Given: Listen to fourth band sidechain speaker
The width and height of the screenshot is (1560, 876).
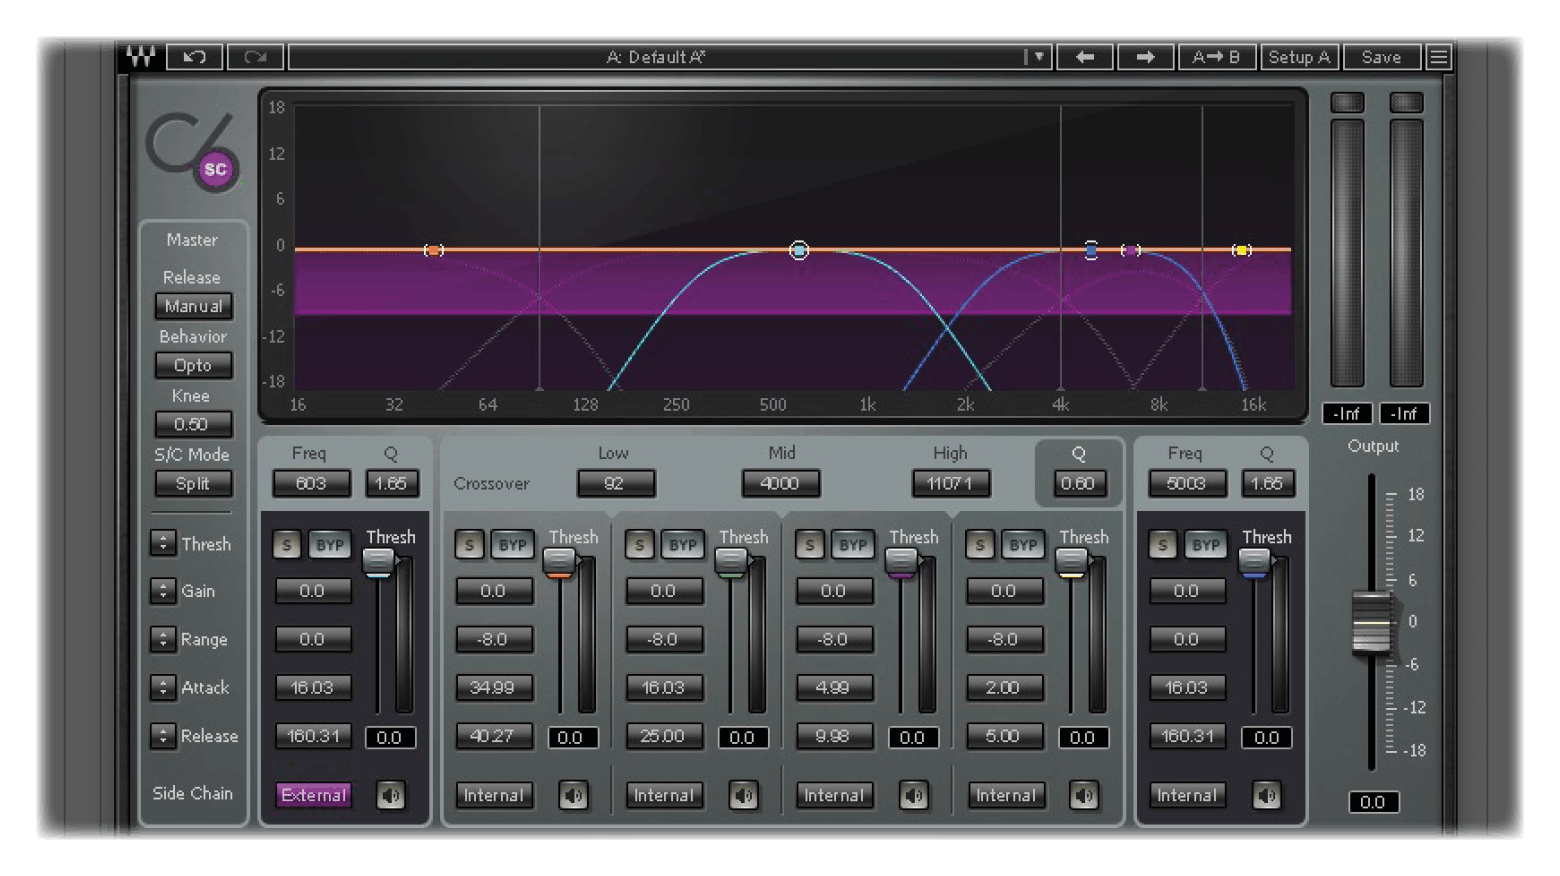Looking at the screenshot, I should click(x=1084, y=795).
